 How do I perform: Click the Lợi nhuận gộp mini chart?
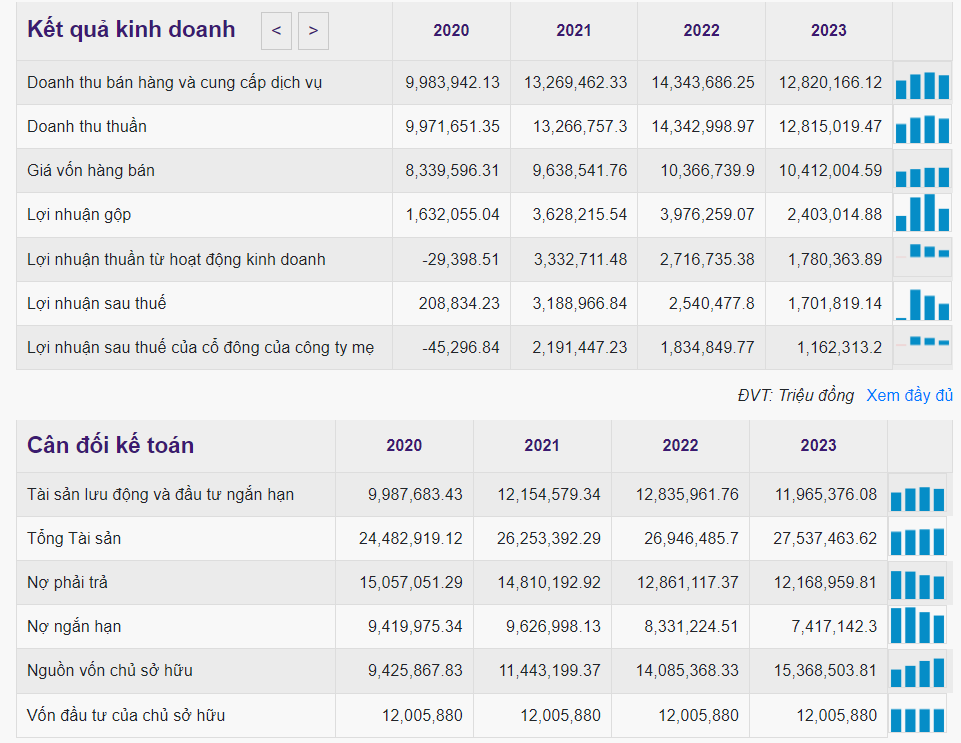[921, 214]
